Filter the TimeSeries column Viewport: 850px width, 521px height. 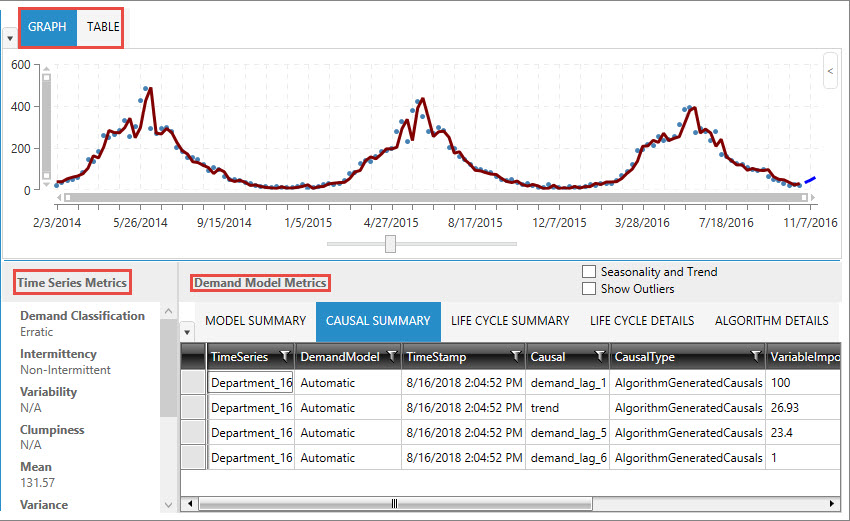coord(284,356)
